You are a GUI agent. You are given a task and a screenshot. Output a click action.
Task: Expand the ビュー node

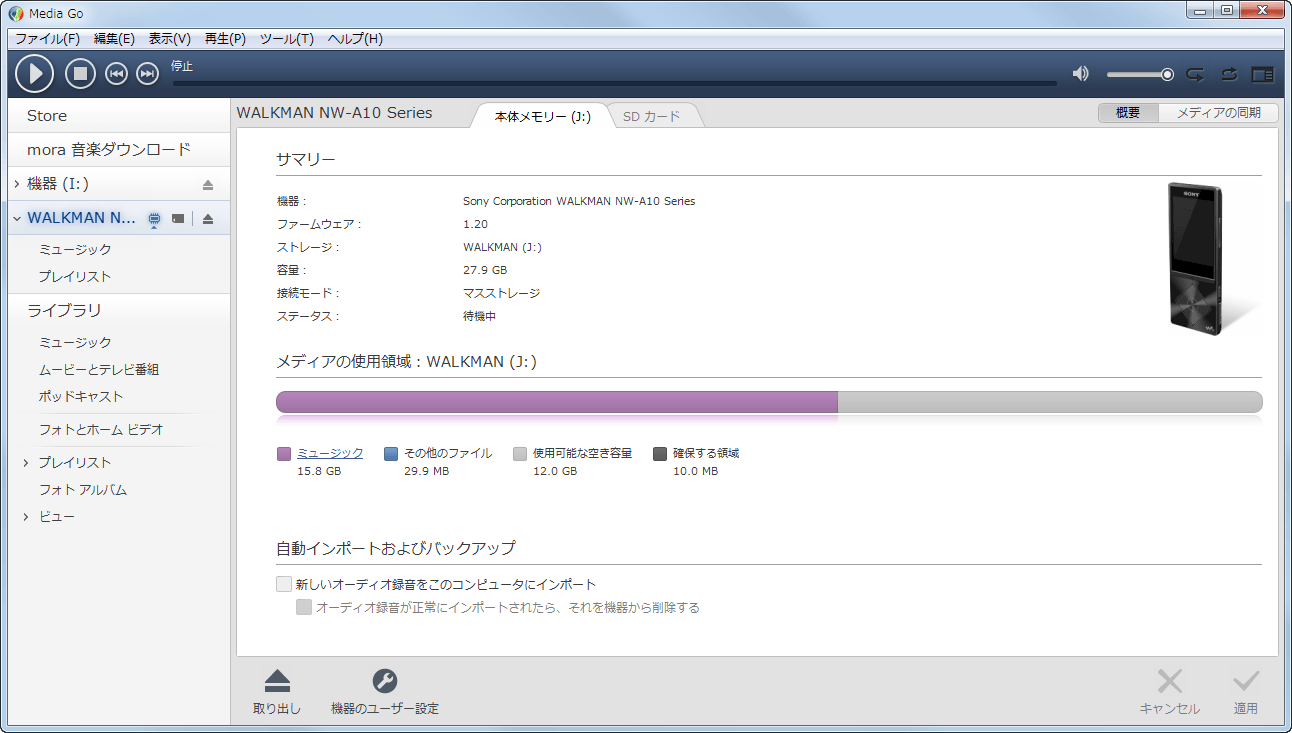point(26,517)
